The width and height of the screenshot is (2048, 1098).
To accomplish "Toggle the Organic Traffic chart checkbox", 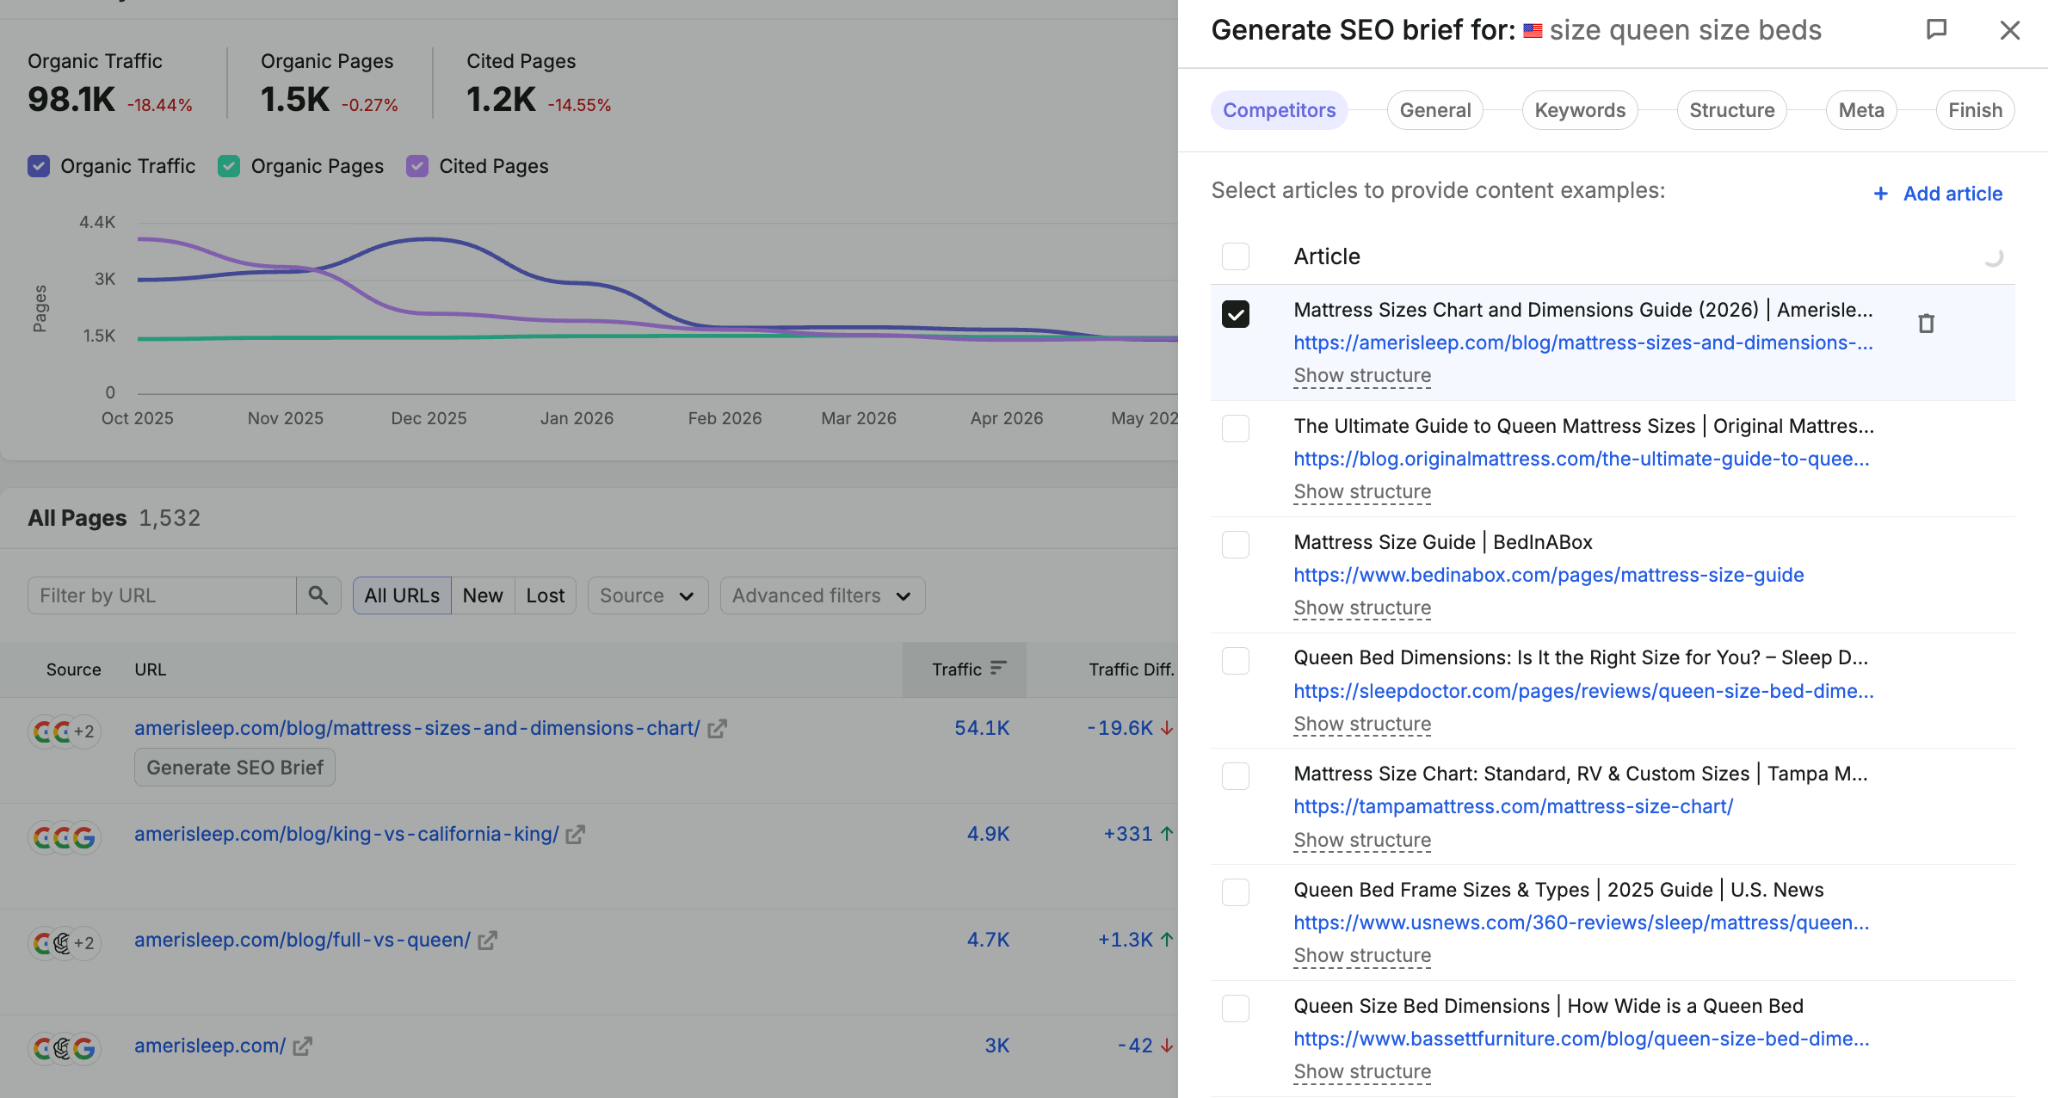I will (x=39, y=166).
